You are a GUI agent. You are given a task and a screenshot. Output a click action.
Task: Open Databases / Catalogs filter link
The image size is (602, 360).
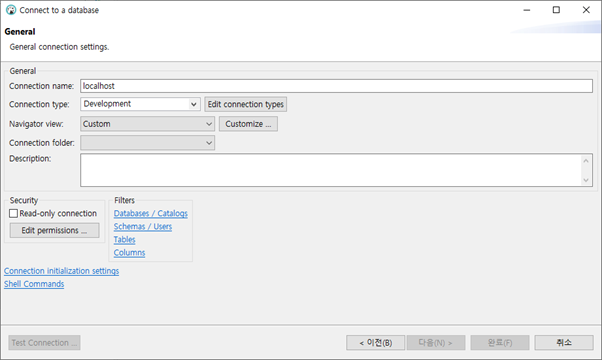(x=150, y=213)
